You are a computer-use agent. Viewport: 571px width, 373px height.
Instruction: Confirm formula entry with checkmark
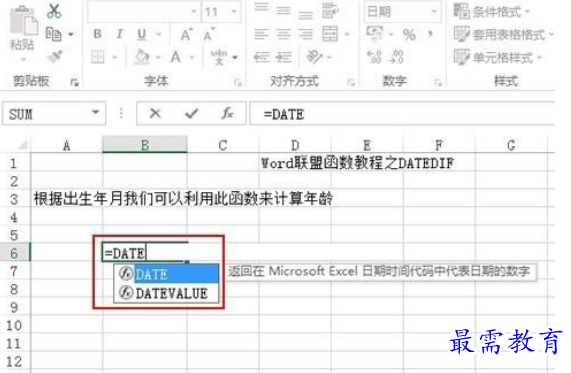[x=191, y=114]
